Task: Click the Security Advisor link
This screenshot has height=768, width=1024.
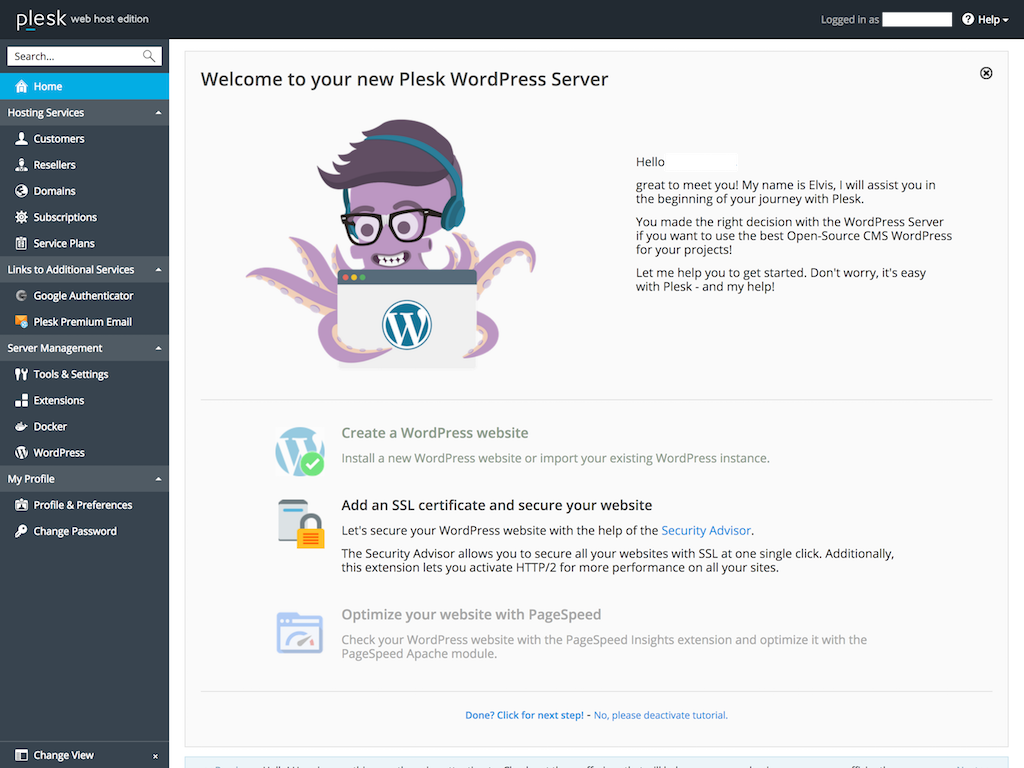Action: 706,530
